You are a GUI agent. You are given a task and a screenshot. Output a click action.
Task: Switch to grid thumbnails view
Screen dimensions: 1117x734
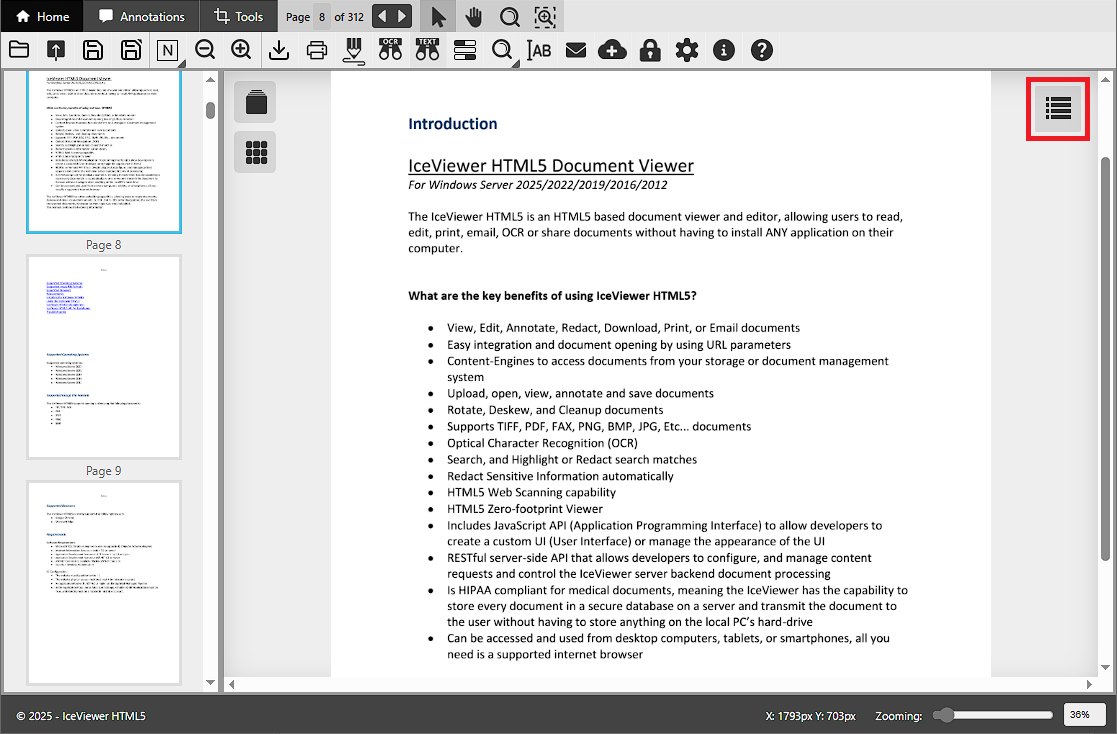pos(256,152)
